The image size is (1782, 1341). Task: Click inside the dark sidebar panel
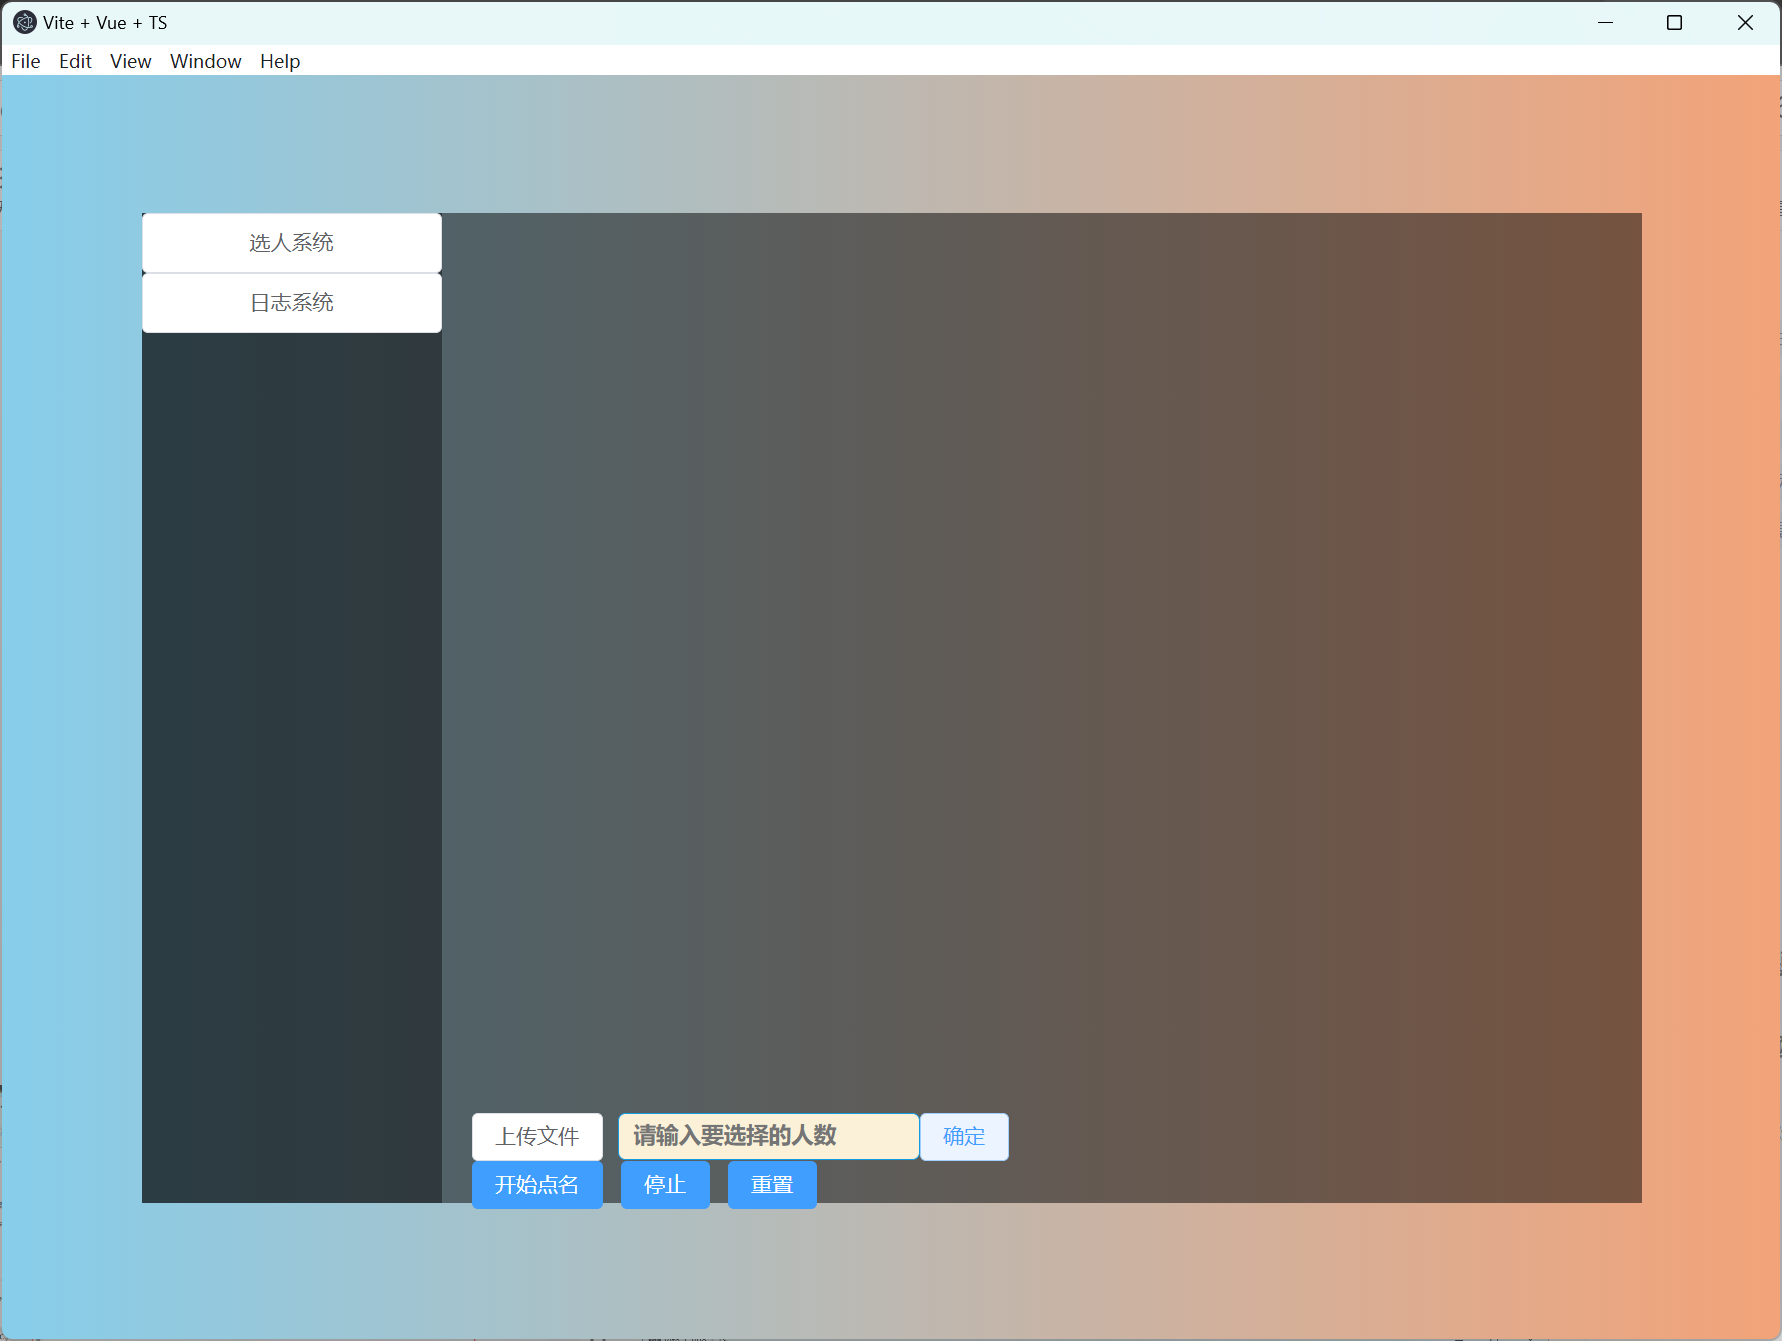point(291,700)
